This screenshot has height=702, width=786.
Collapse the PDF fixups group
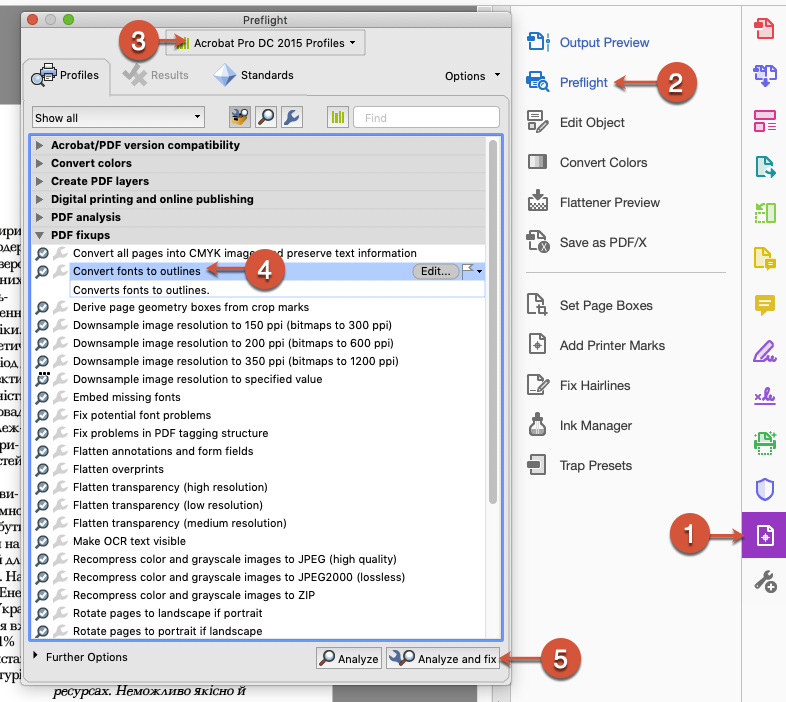pos(40,235)
